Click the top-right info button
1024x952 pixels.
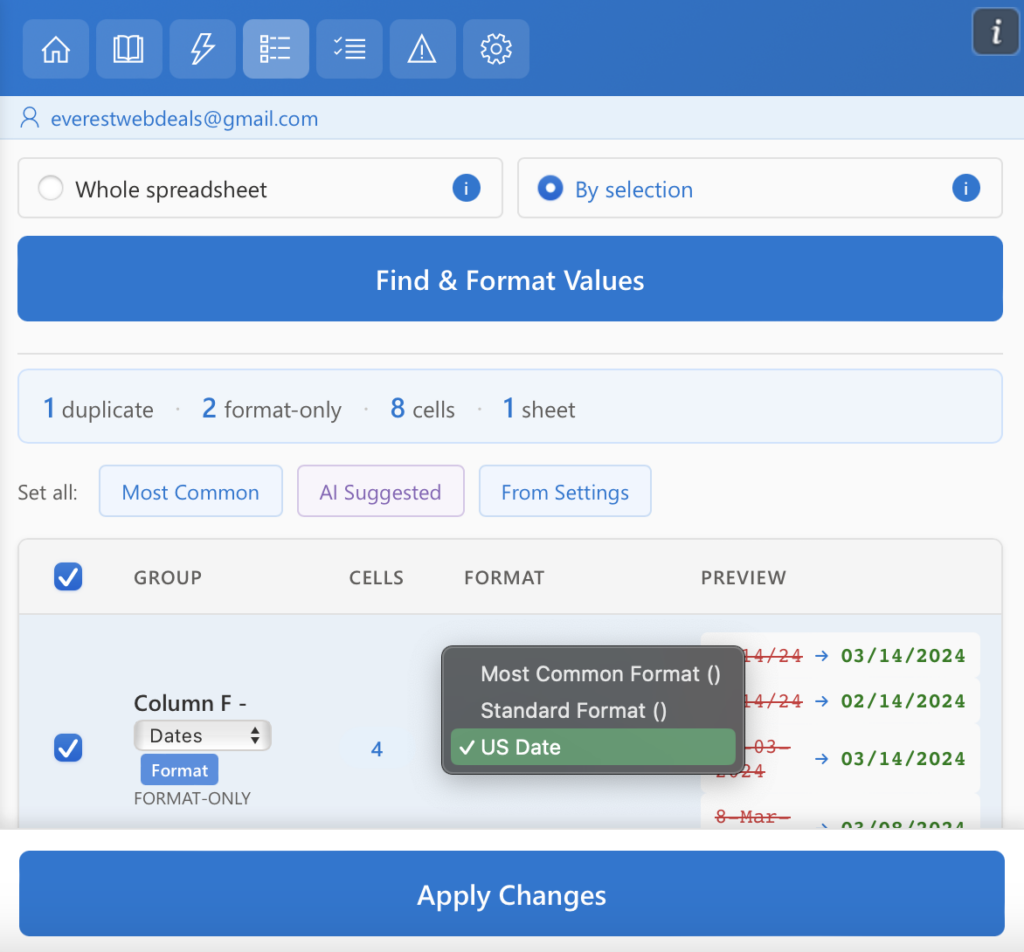click(x=995, y=33)
